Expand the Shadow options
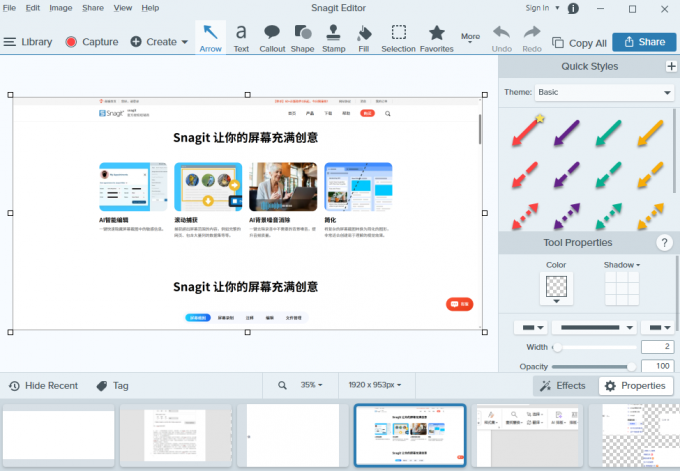The height and width of the screenshot is (471, 680). click(622, 265)
